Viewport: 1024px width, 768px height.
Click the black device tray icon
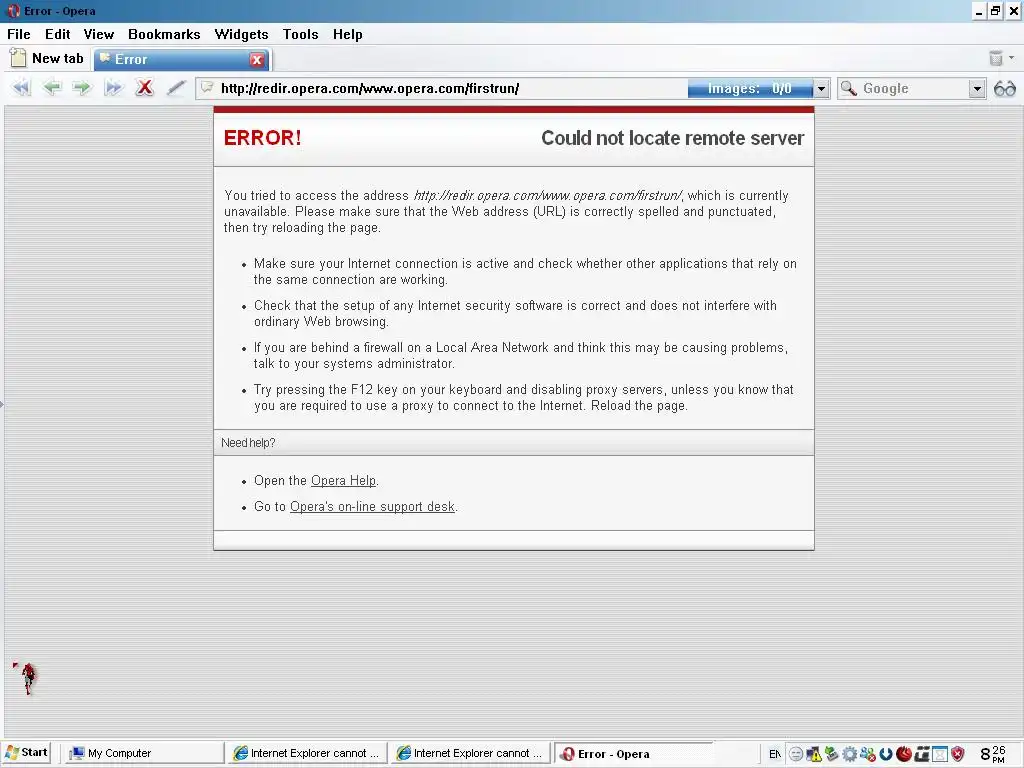pyautogui.click(x=921, y=754)
